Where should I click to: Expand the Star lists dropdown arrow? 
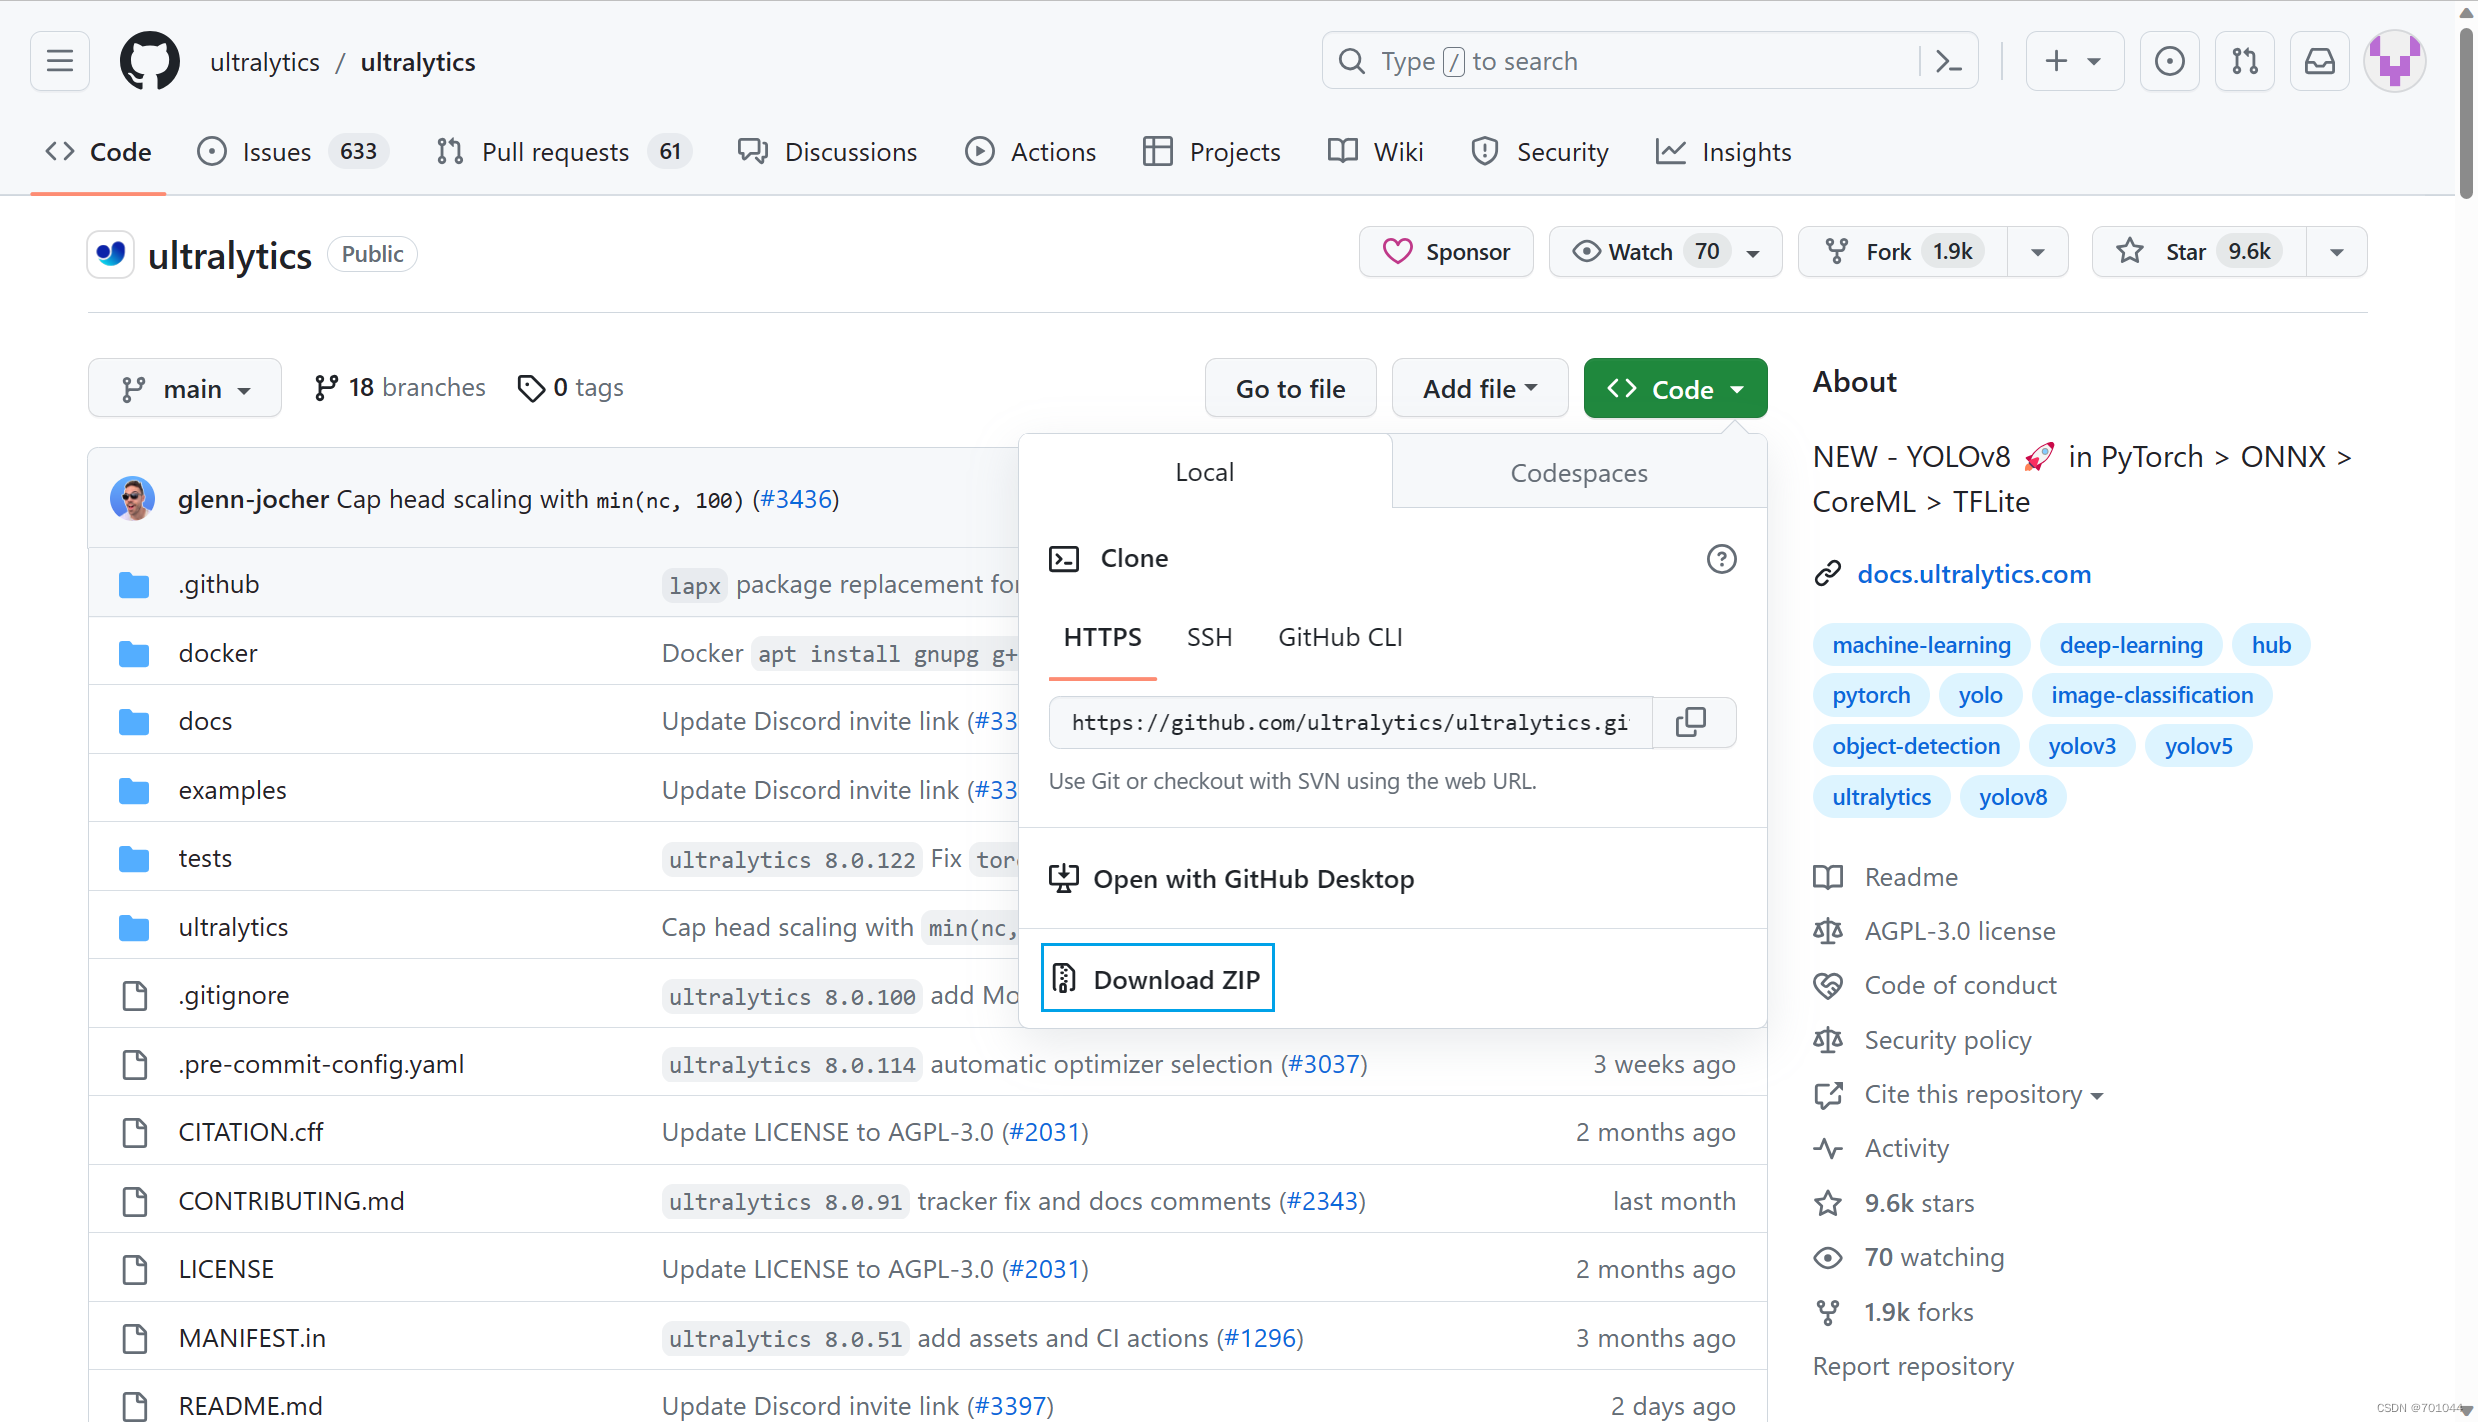point(2337,251)
